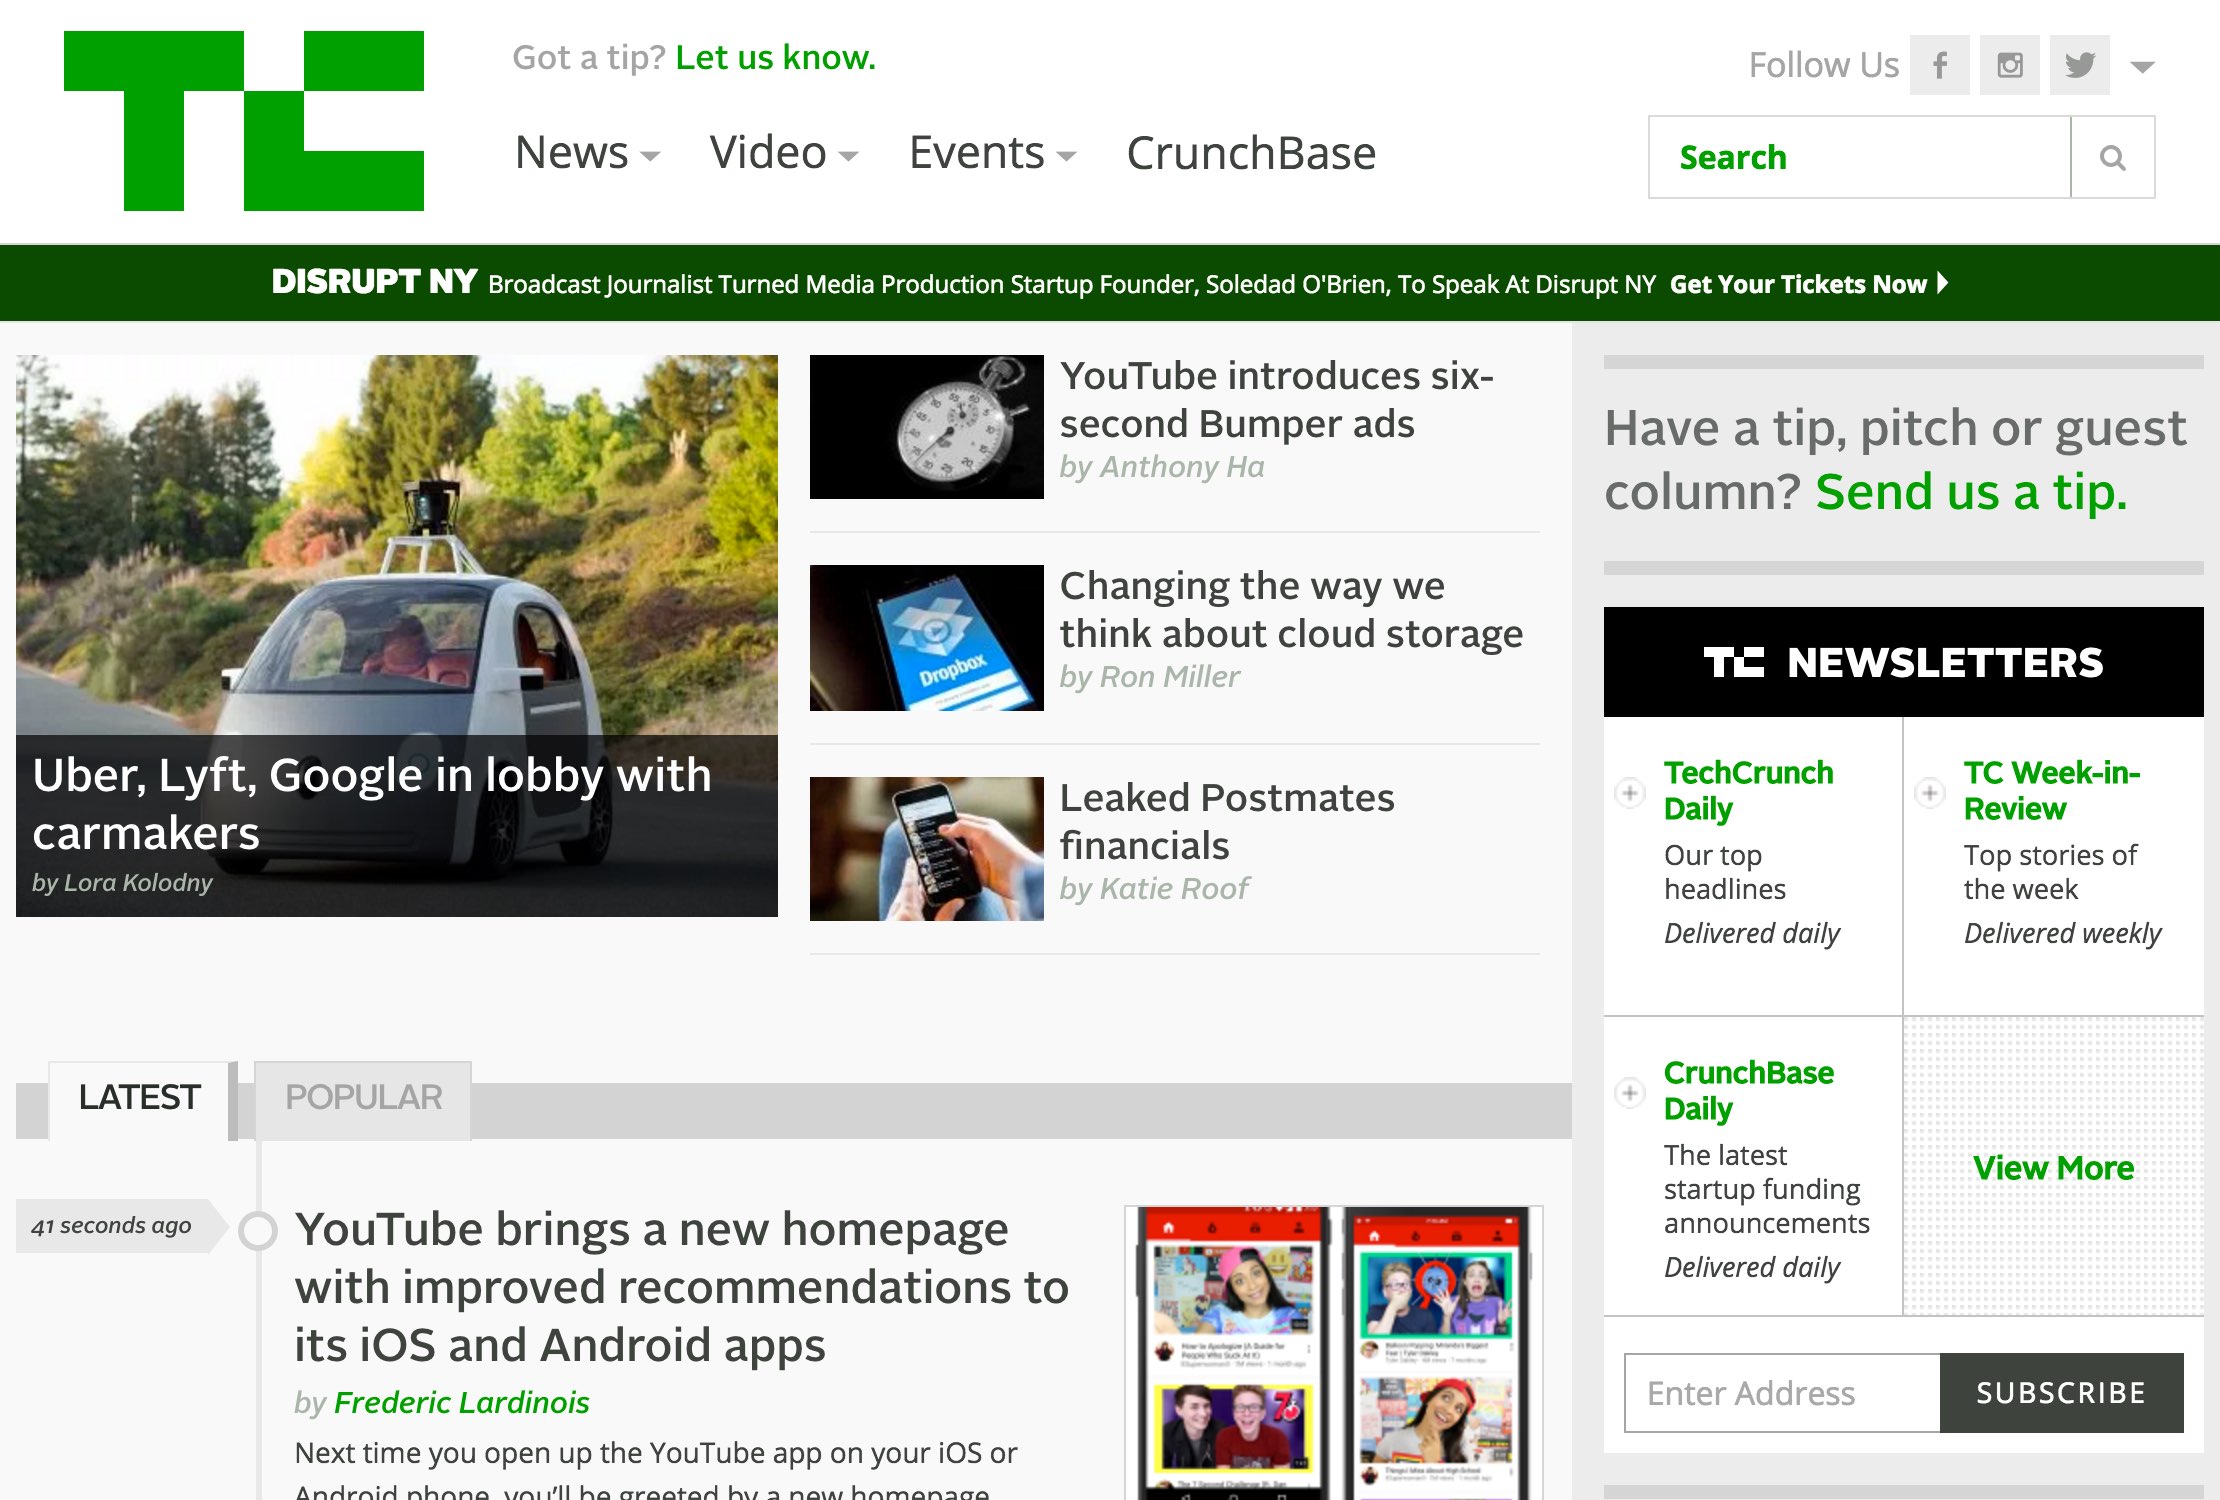The height and width of the screenshot is (1500, 2220).
Task: Expand the Follow Us more arrow
Action: click(x=2142, y=67)
